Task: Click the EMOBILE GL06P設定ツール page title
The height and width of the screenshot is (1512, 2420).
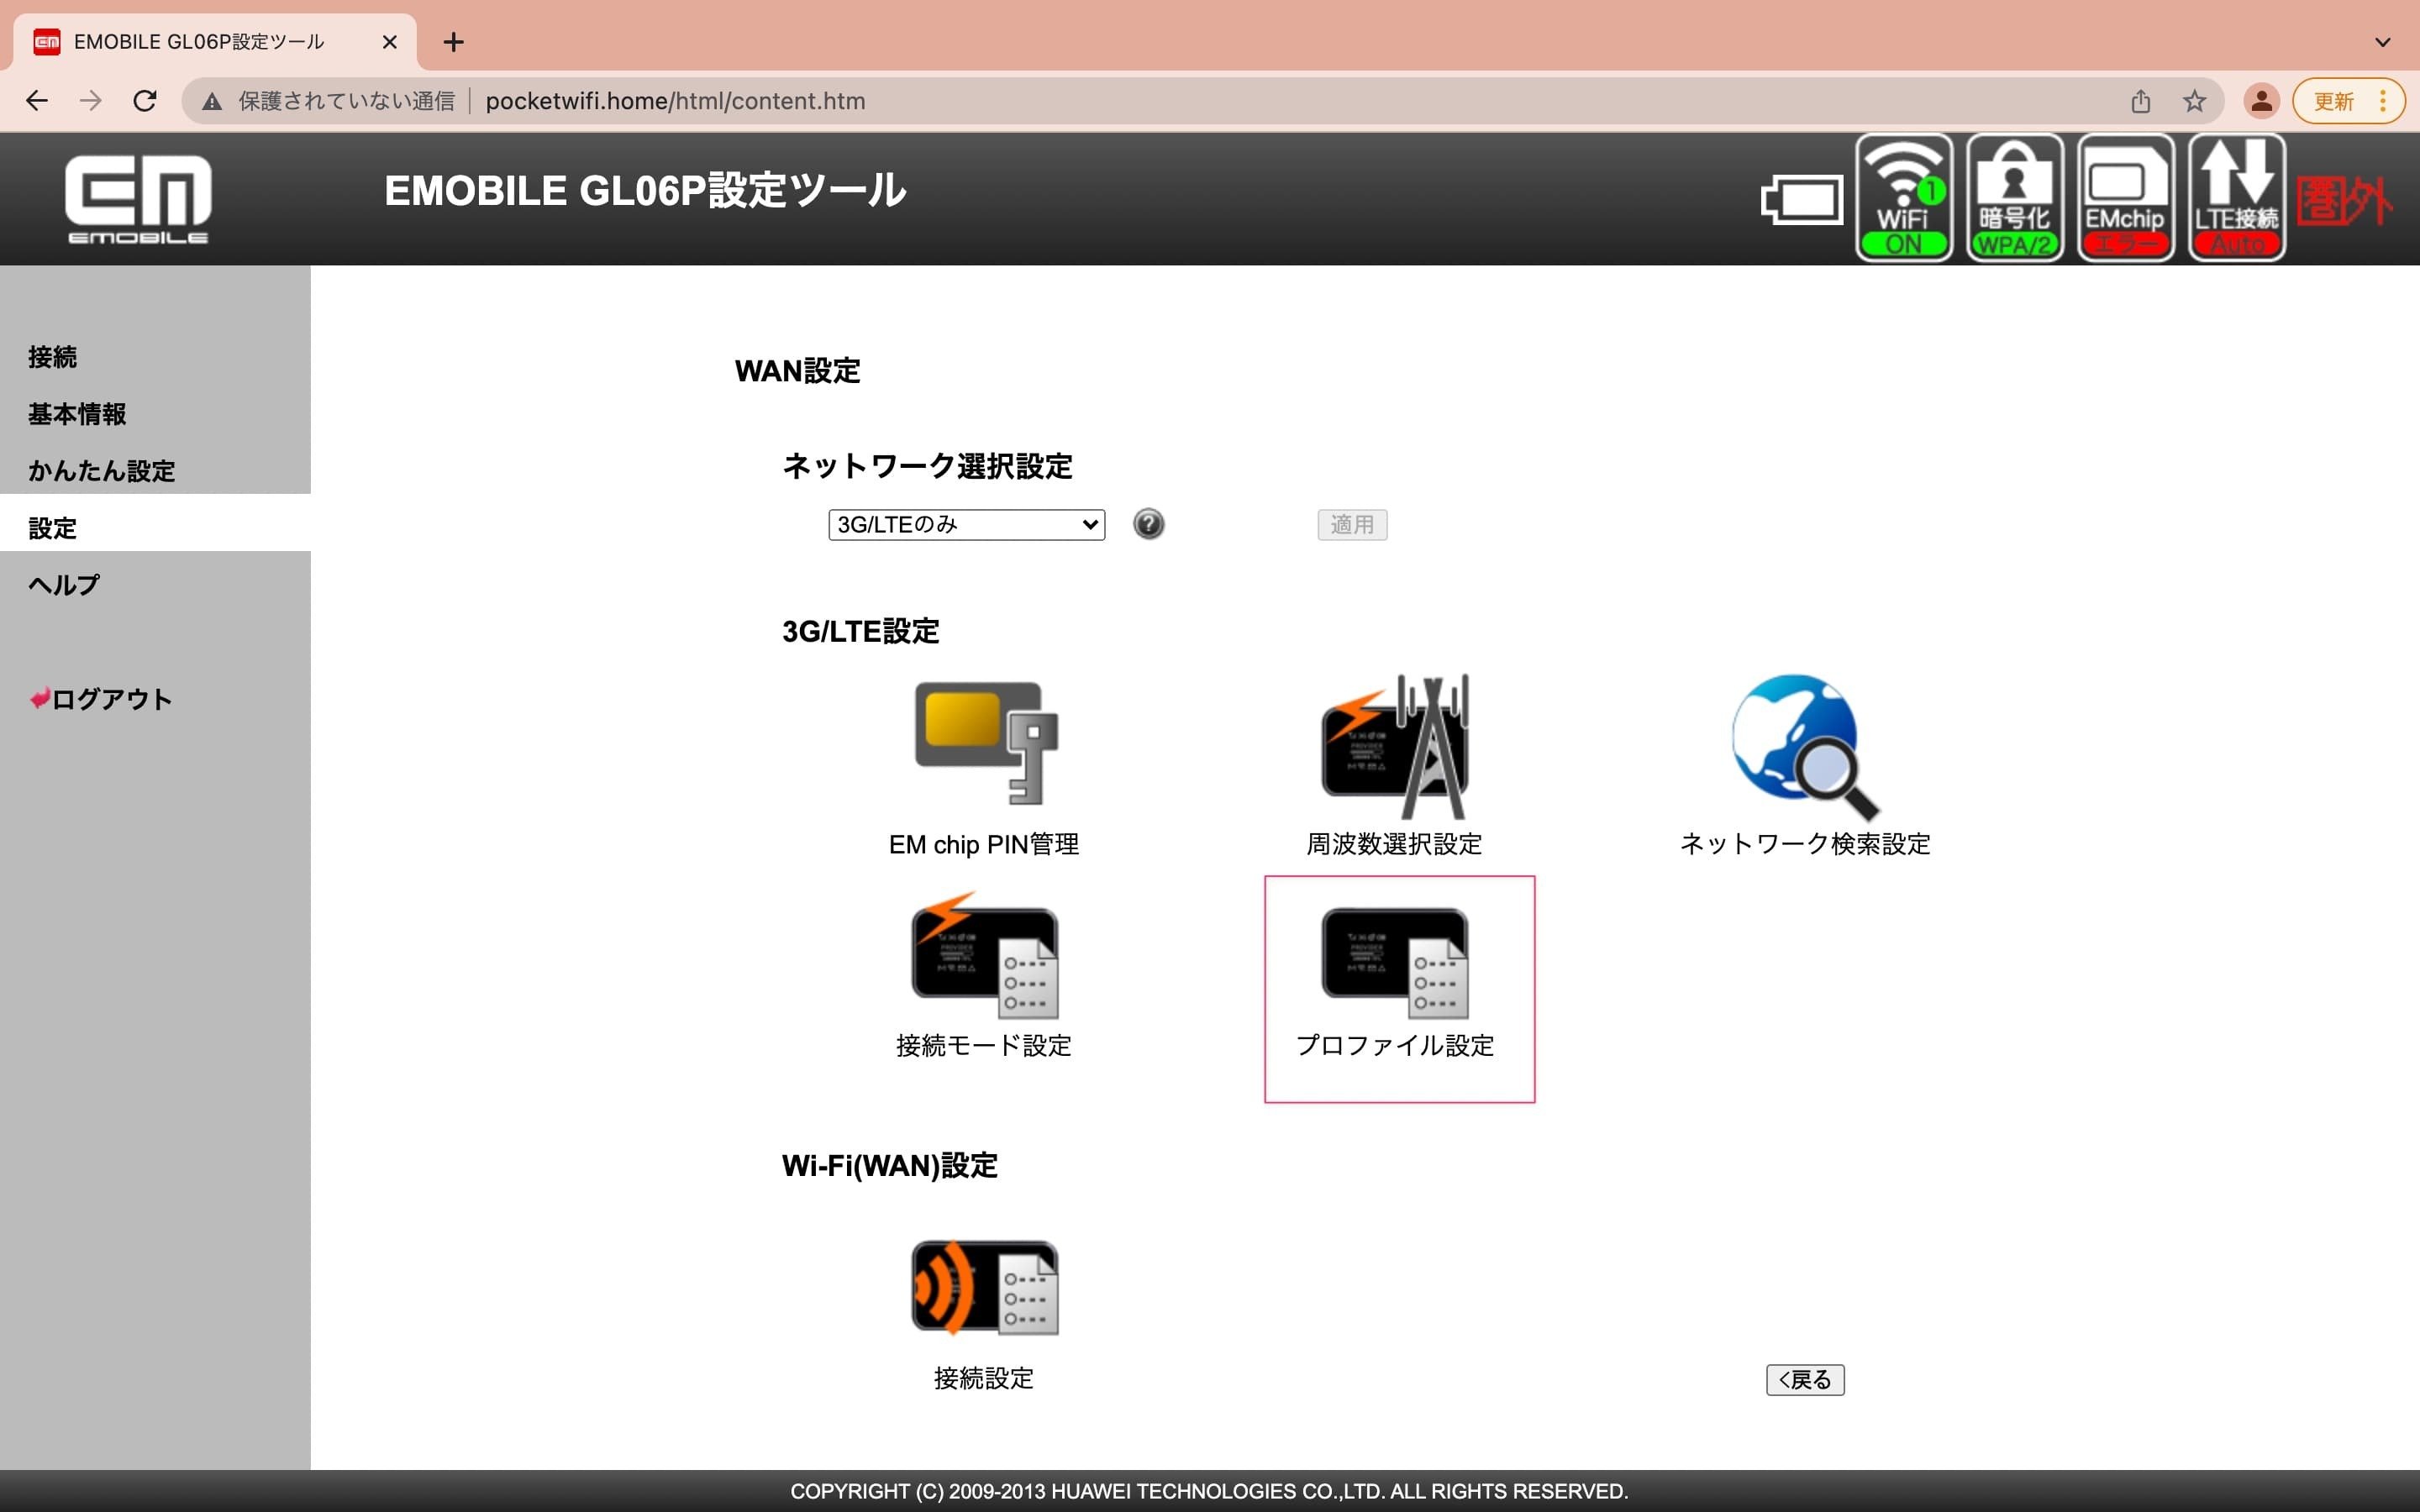Action: [645, 190]
